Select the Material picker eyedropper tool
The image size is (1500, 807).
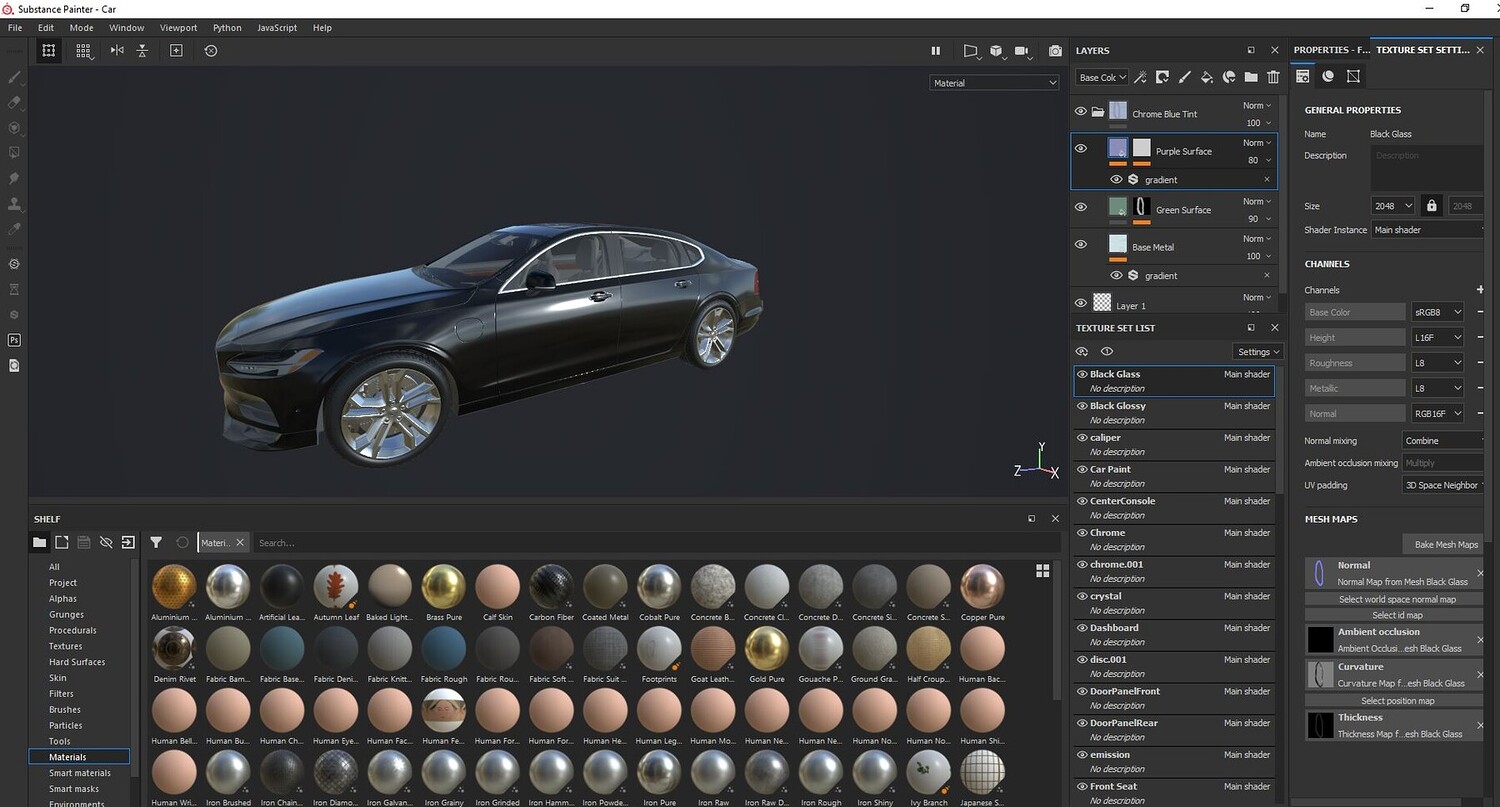pyautogui.click(x=14, y=229)
